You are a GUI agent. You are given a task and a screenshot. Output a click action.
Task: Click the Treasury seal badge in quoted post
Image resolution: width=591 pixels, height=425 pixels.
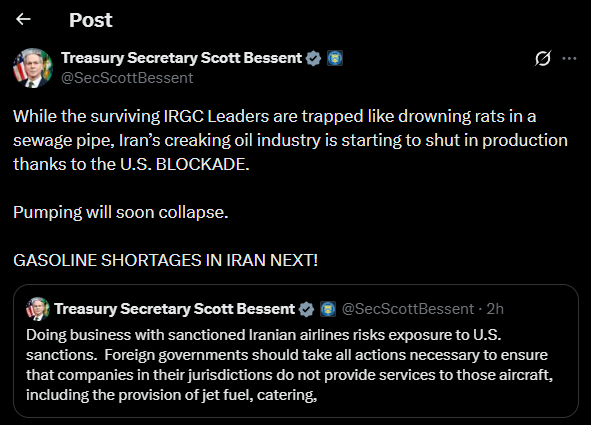pos(328,309)
